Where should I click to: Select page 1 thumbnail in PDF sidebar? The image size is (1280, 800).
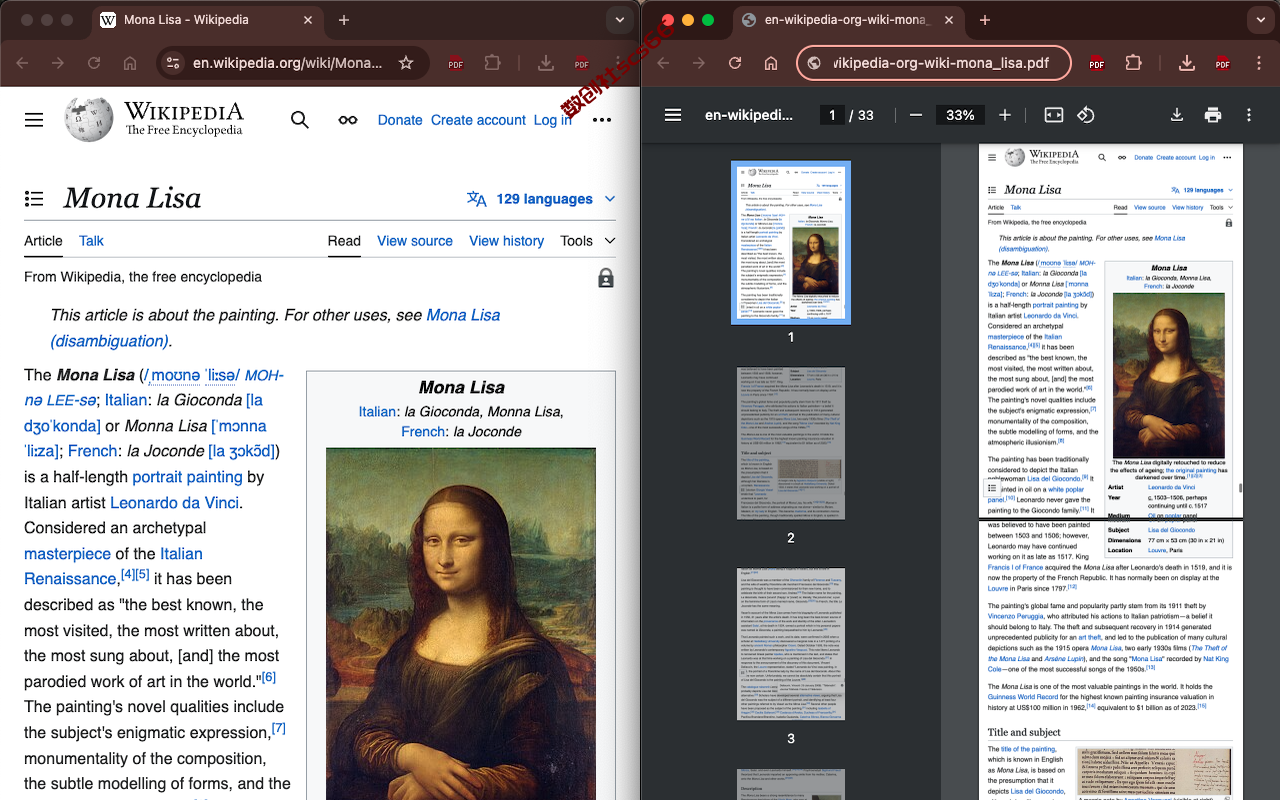coord(791,243)
